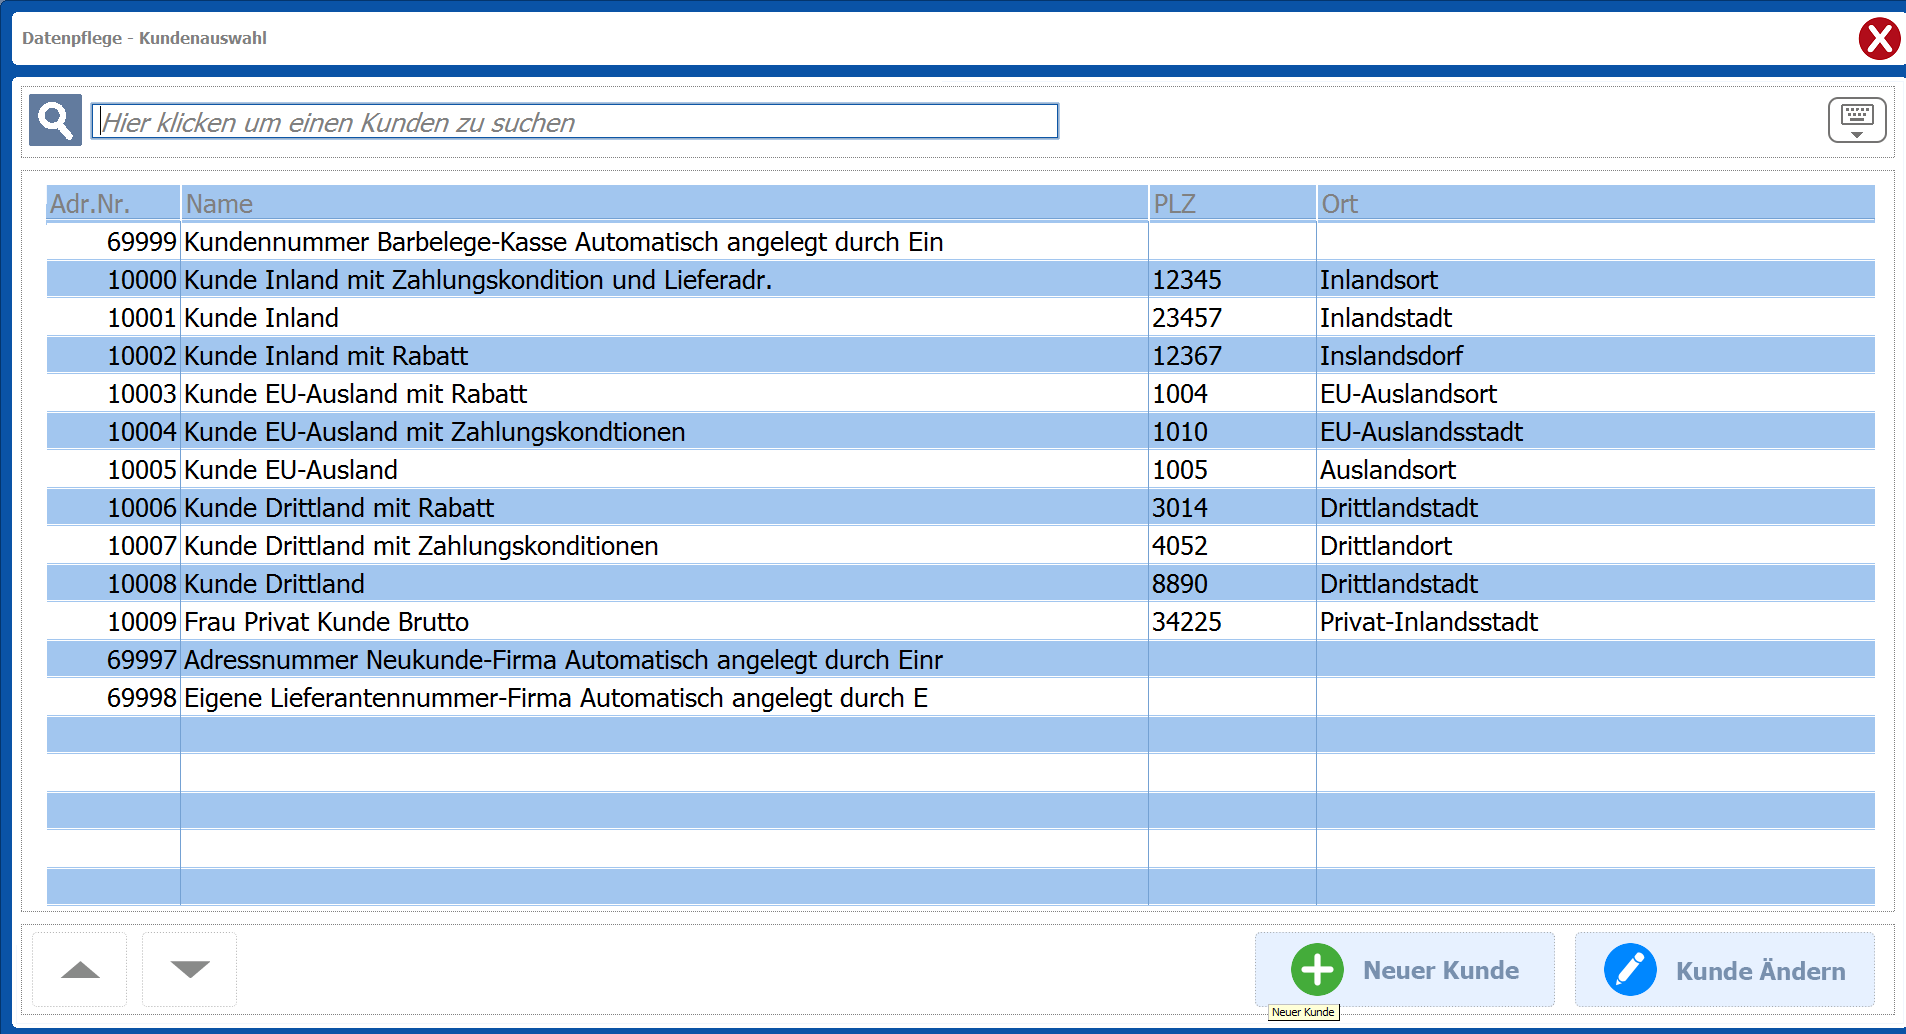This screenshot has height=1034, width=1906.
Task: Click the magnifying glass search icon
Action: (x=55, y=121)
